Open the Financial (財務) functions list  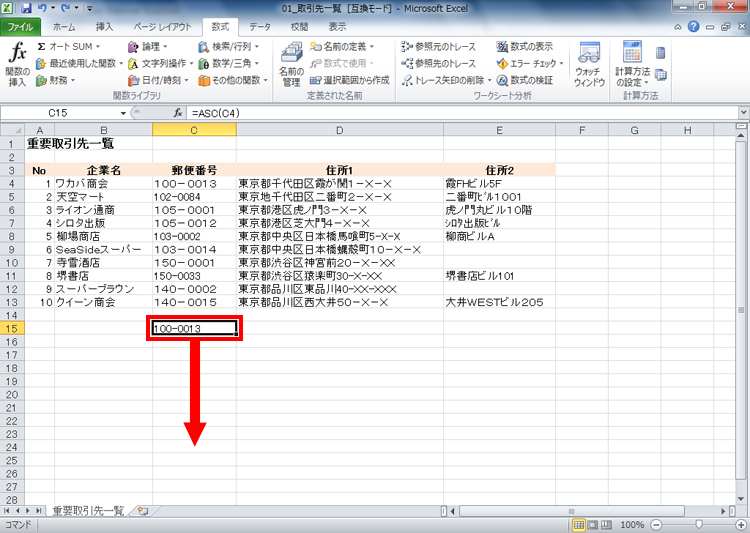[56, 80]
